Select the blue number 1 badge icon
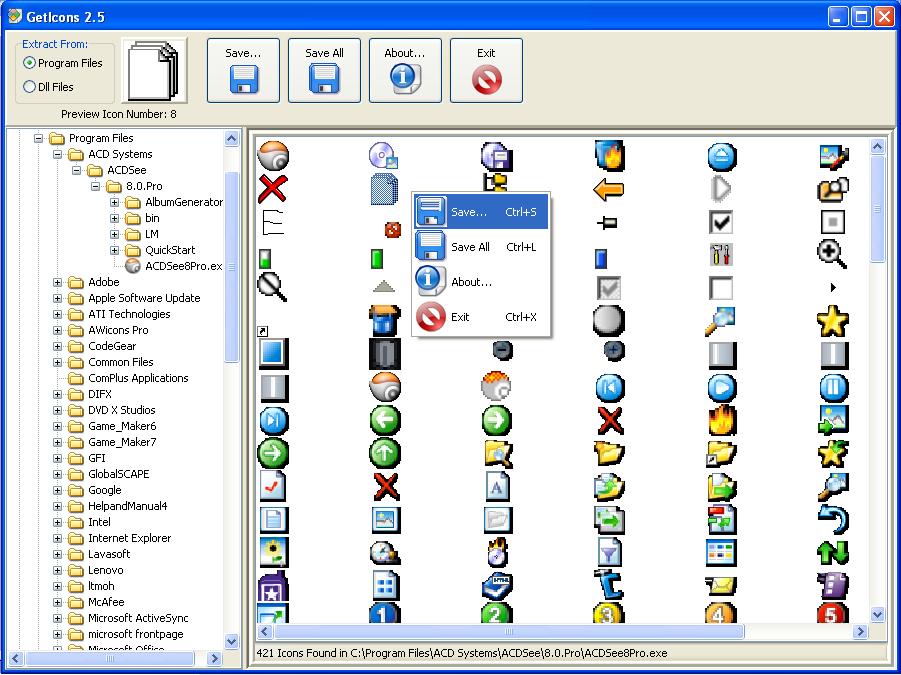Screen dimensions: 901x675 click(384, 614)
